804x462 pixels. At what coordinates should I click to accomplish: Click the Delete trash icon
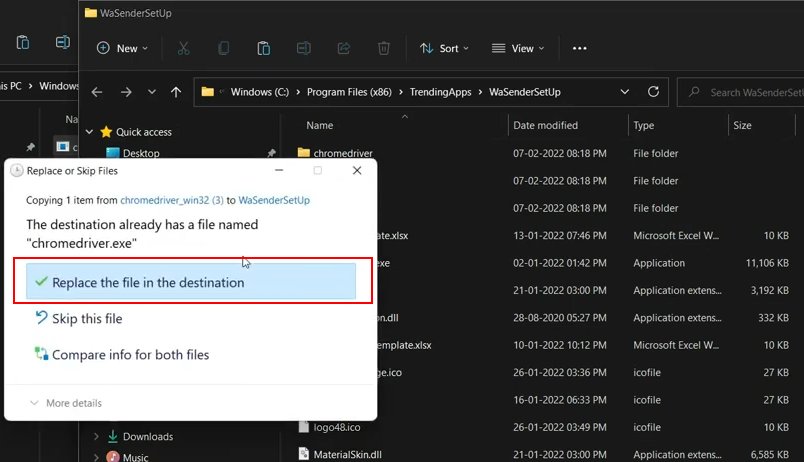pos(384,48)
